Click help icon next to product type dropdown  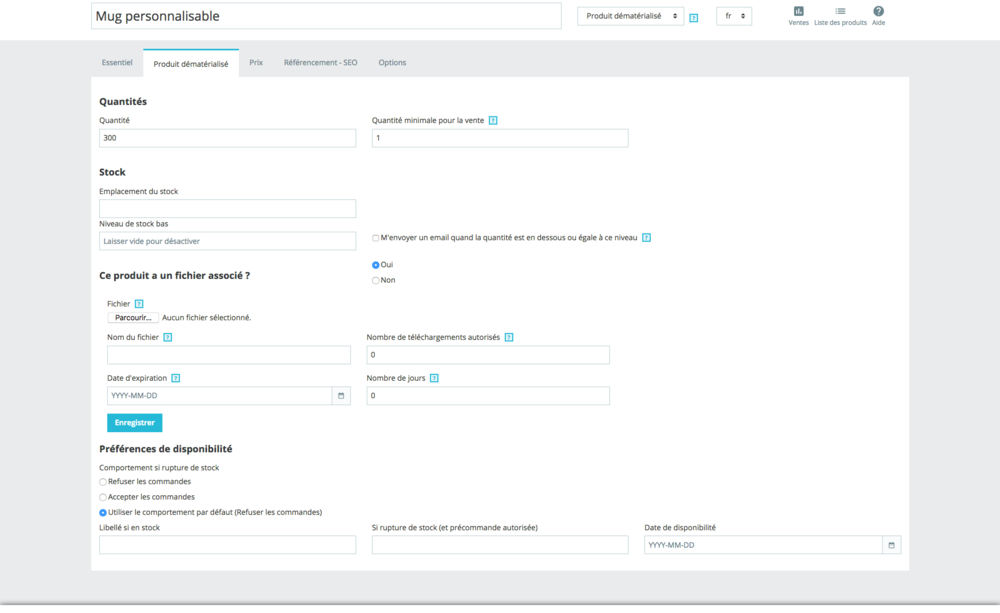point(693,18)
